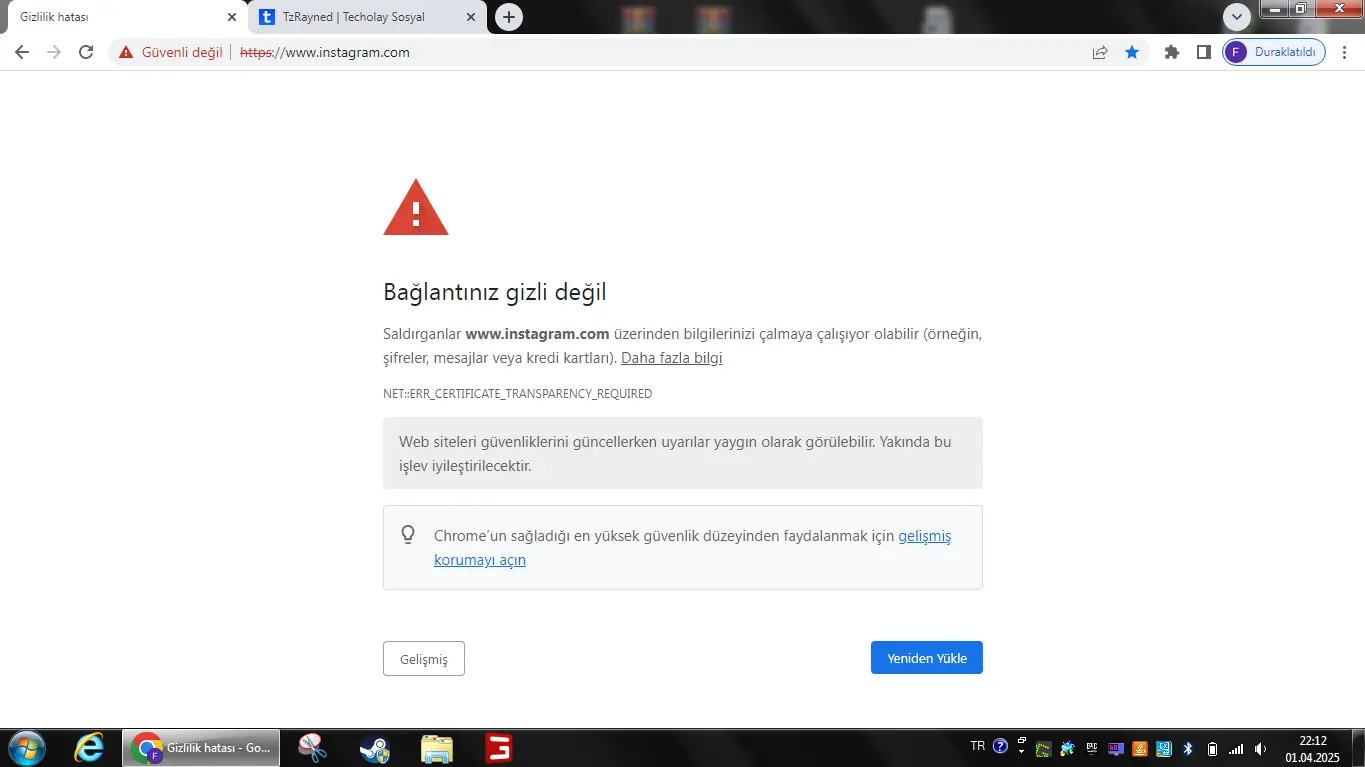
Task: Open the Windows Start menu
Action: pos(25,748)
